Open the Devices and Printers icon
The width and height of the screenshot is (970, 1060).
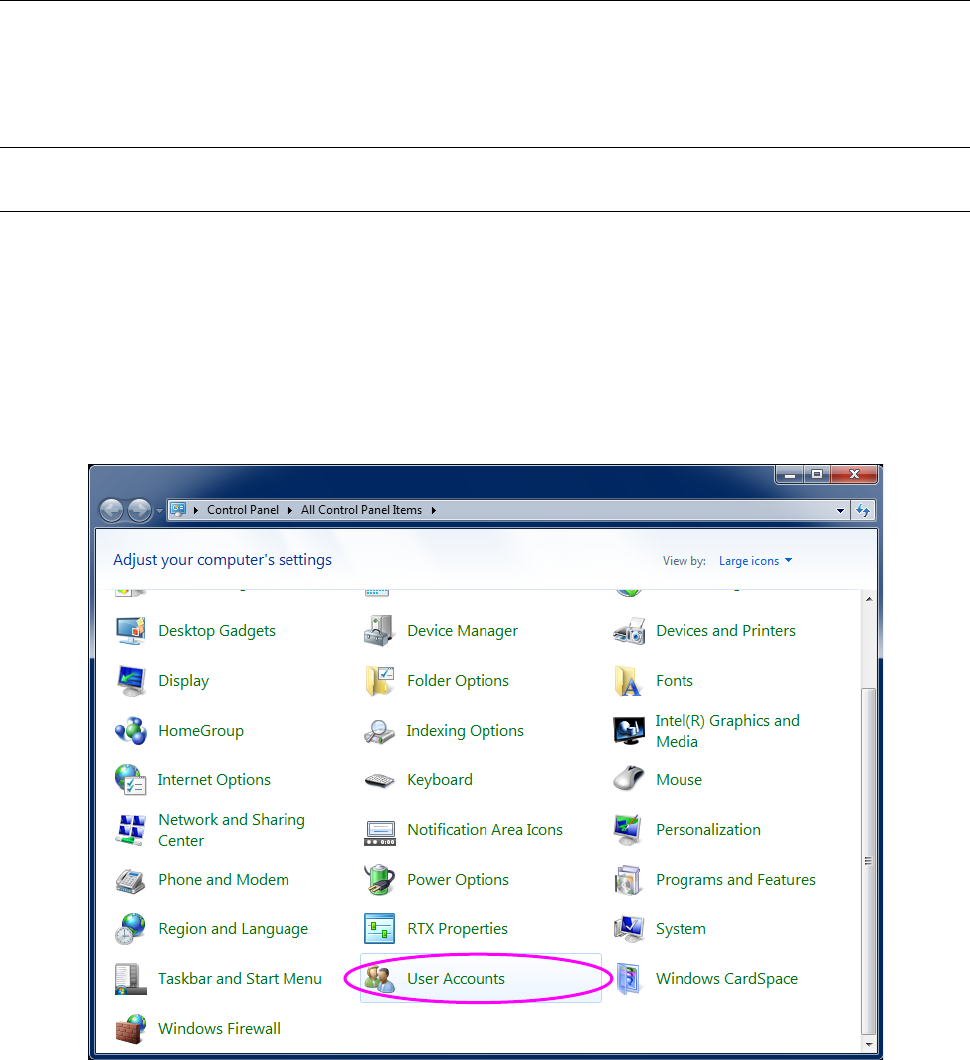629,631
